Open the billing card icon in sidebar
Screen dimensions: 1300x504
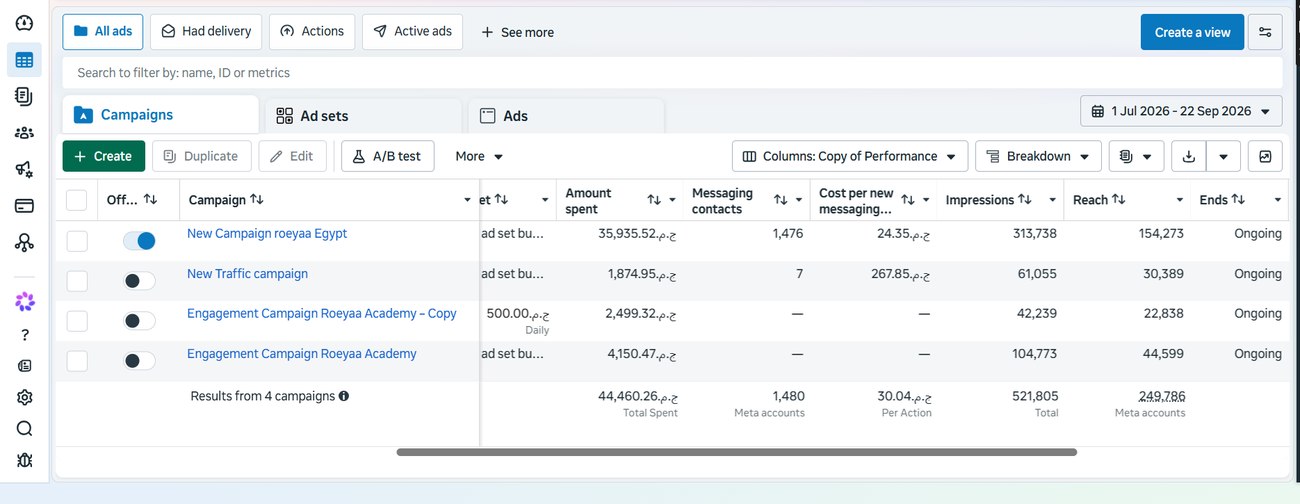coord(24,206)
